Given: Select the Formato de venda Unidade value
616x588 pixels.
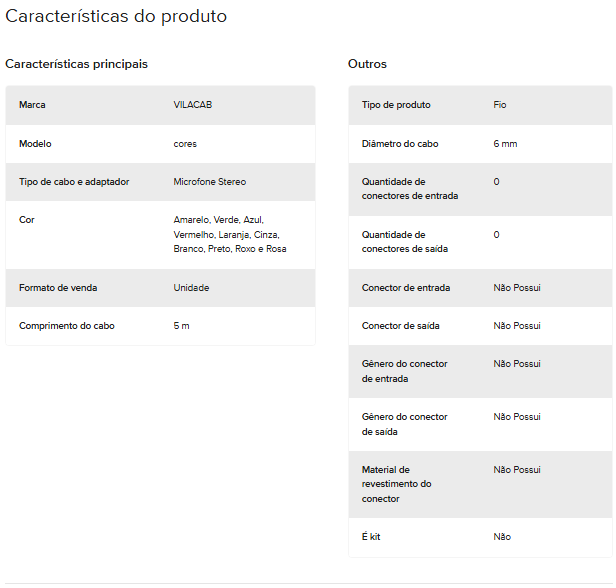Looking at the screenshot, I should (x=191, y=288).
